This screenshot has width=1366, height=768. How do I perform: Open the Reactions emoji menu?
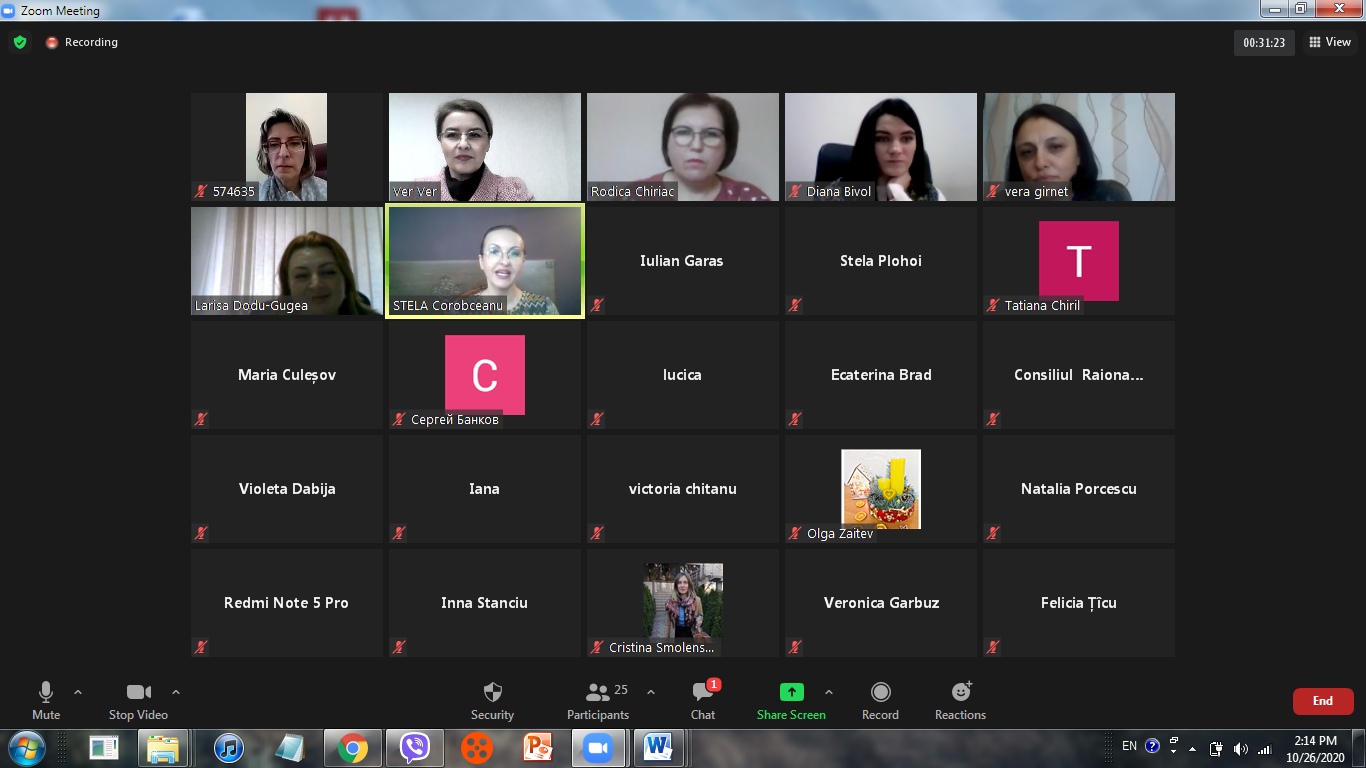(x=961, y=692)
